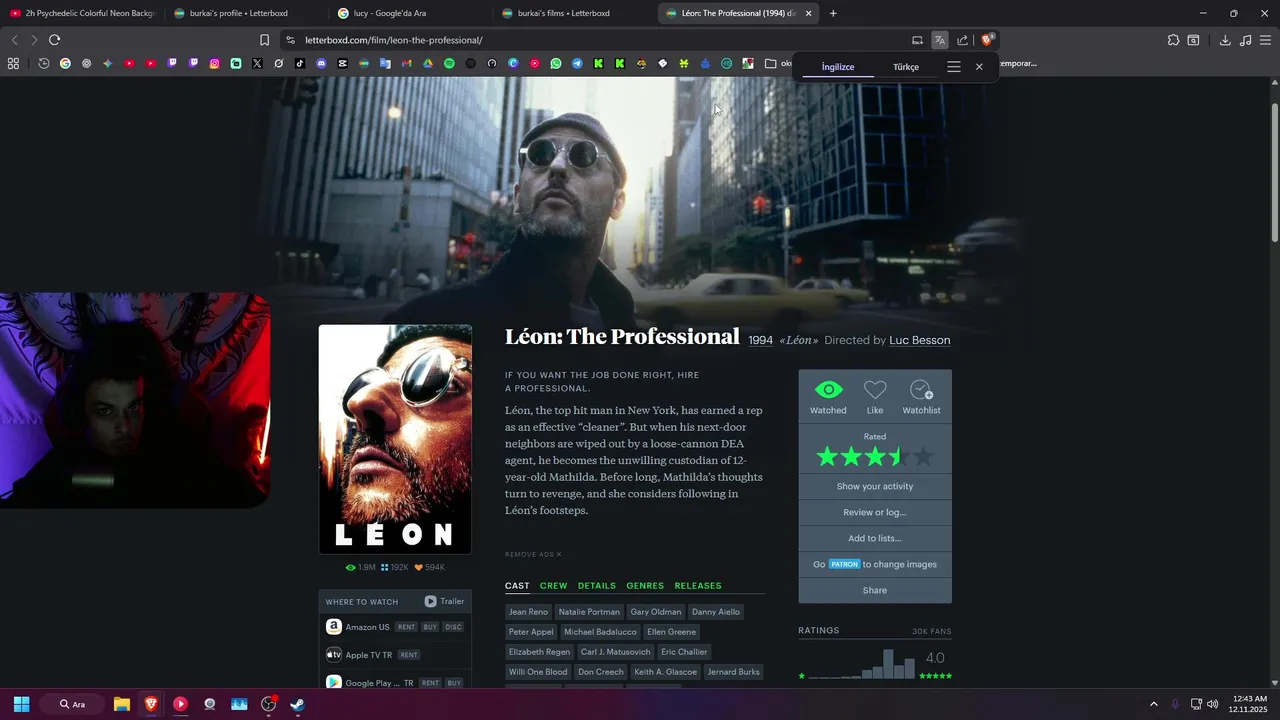This screenshot has width=1280, height=720.
Task: Open the WhatsApp bookmark icon
Action: tap(556, 63)
